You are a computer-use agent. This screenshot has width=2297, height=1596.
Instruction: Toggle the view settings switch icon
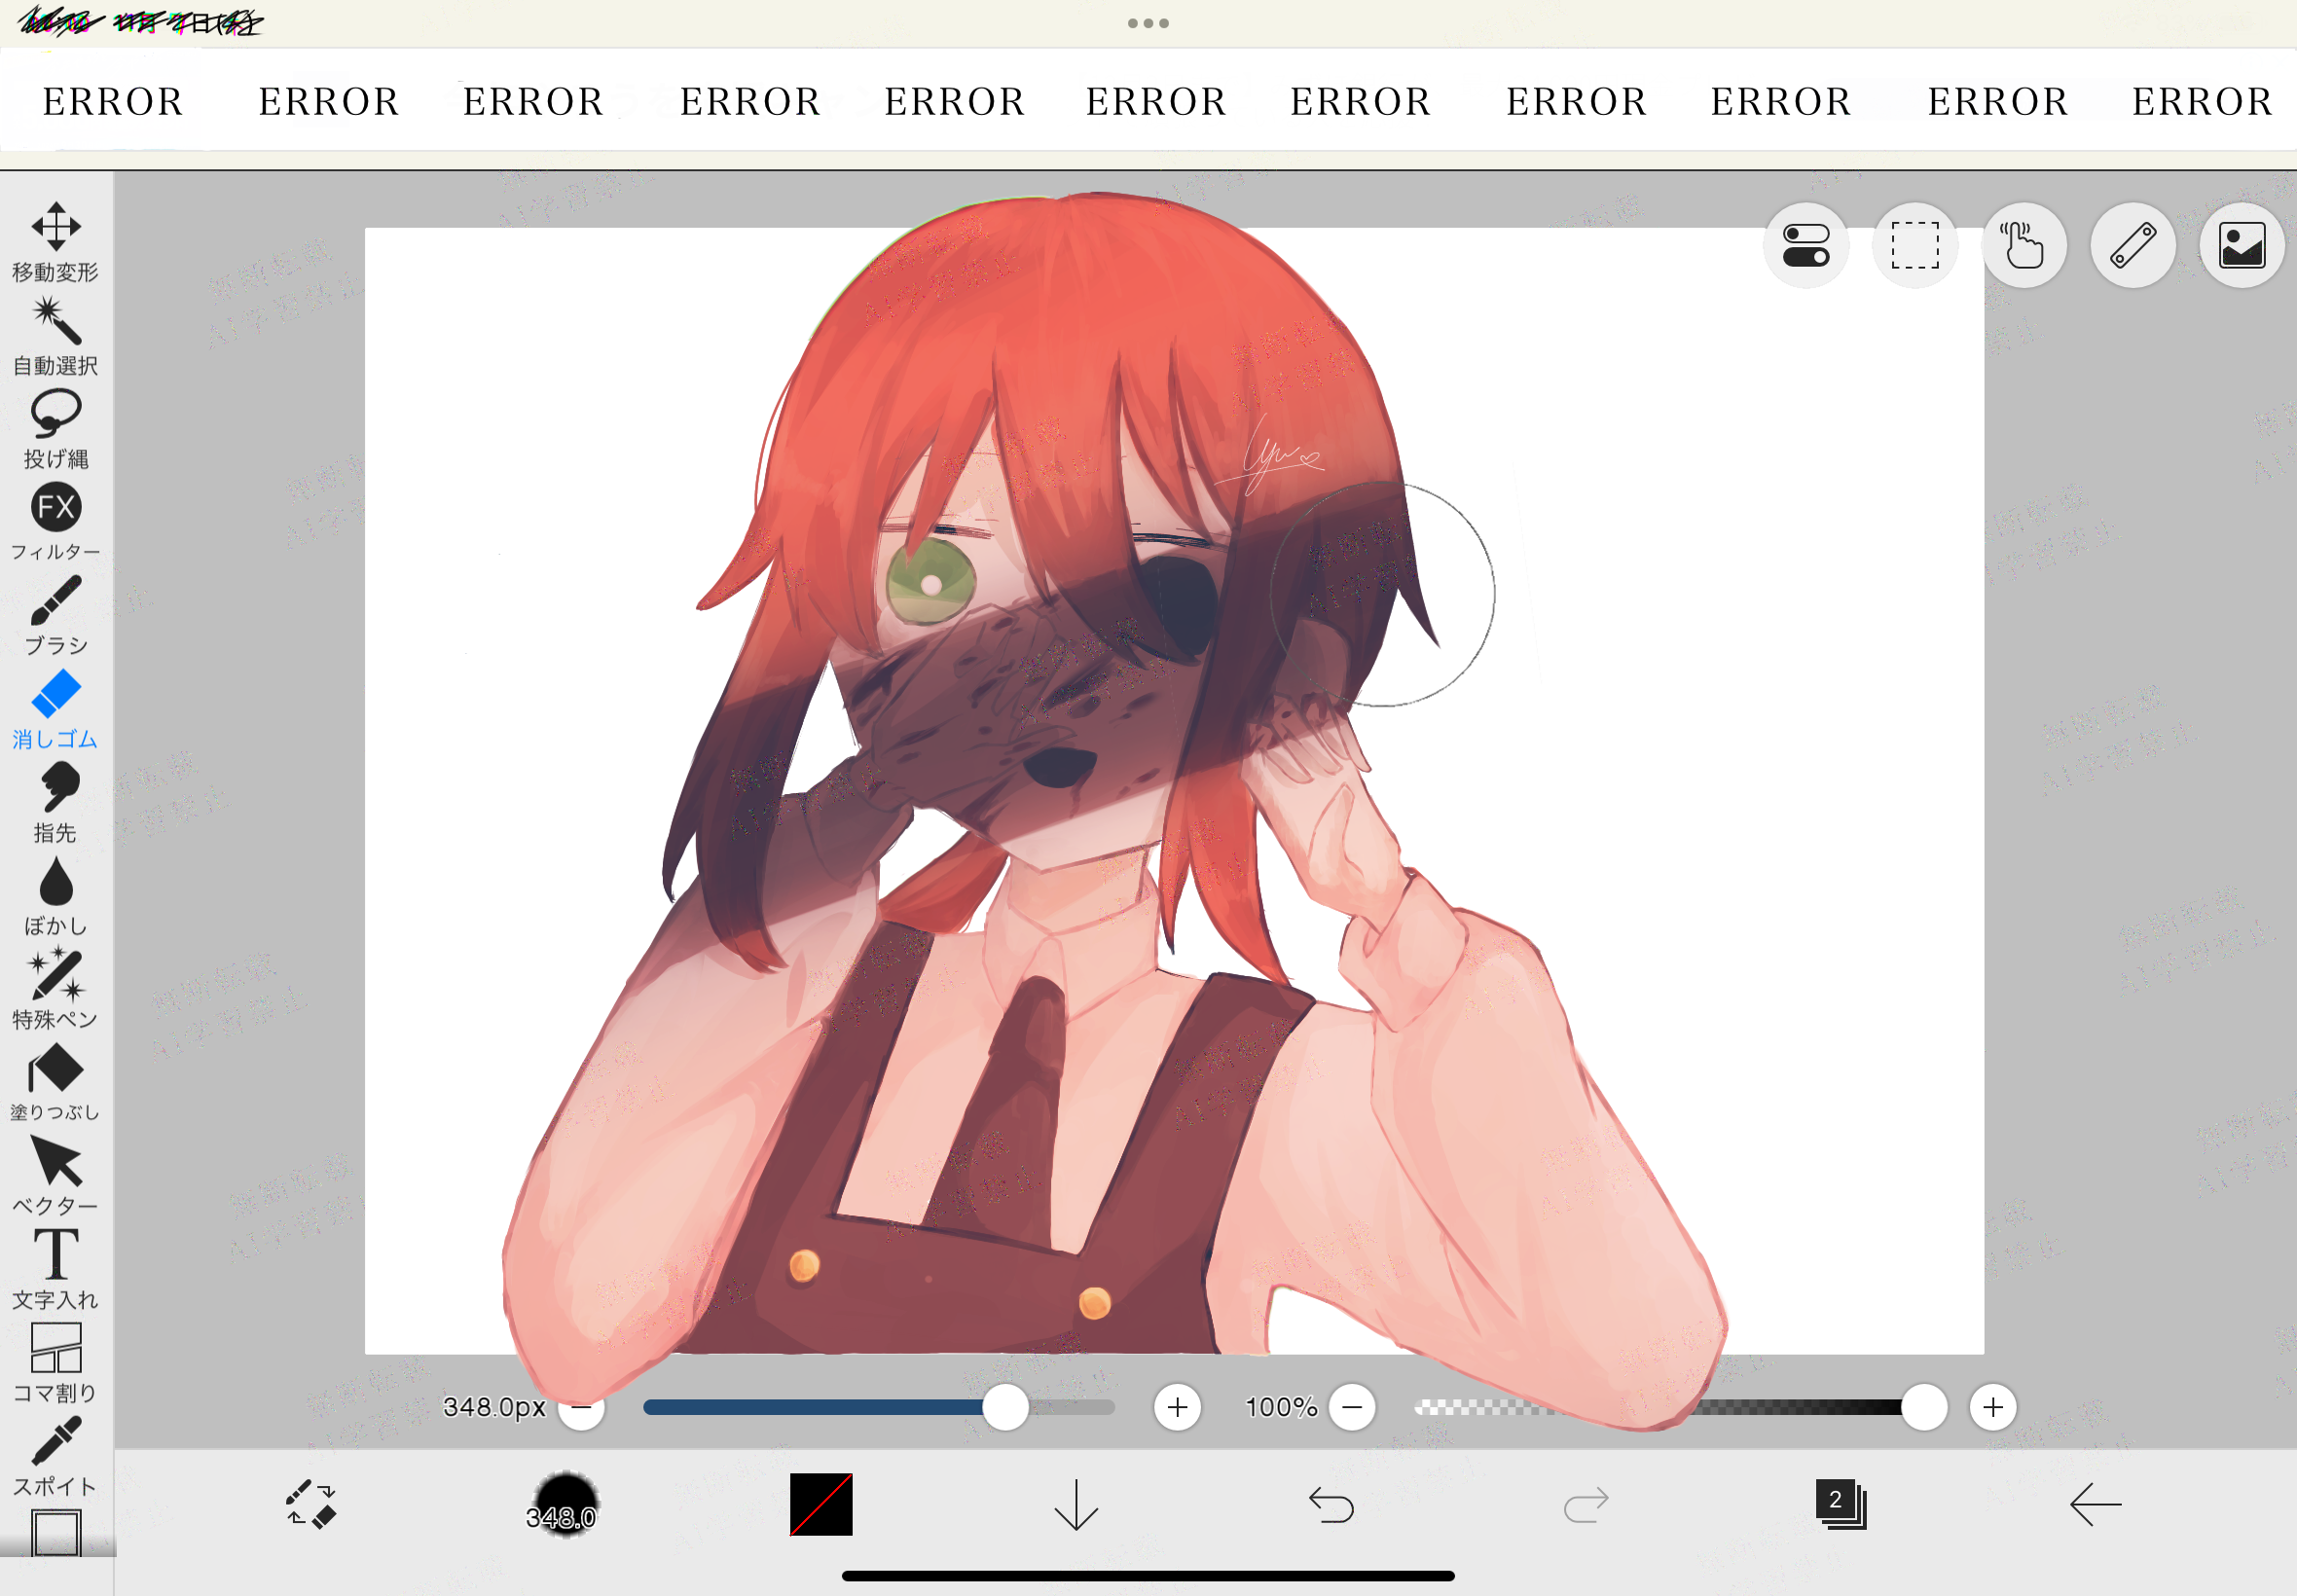point(1806,246)
